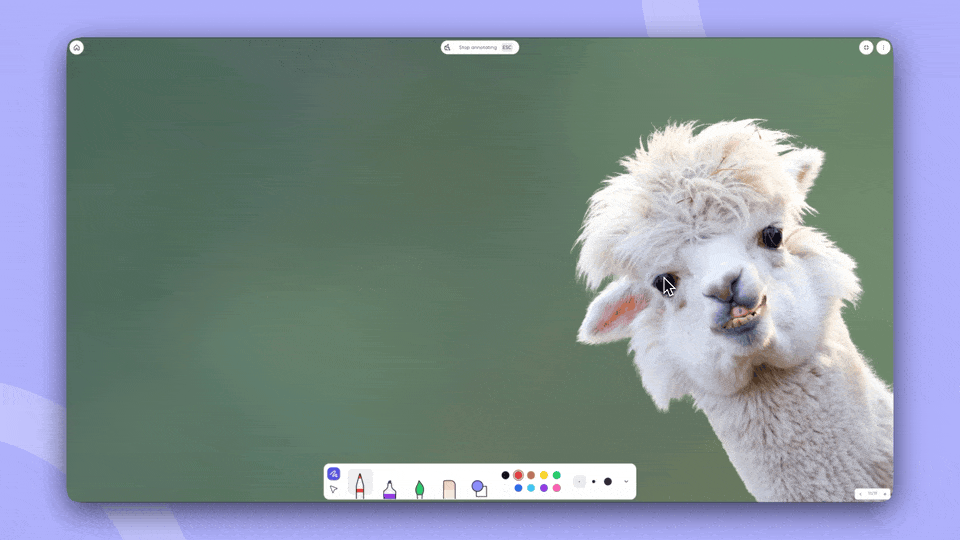Pick the blue color swatch
Image resolution: width=960 pixels, height=540 pixels.
point(518,488)
